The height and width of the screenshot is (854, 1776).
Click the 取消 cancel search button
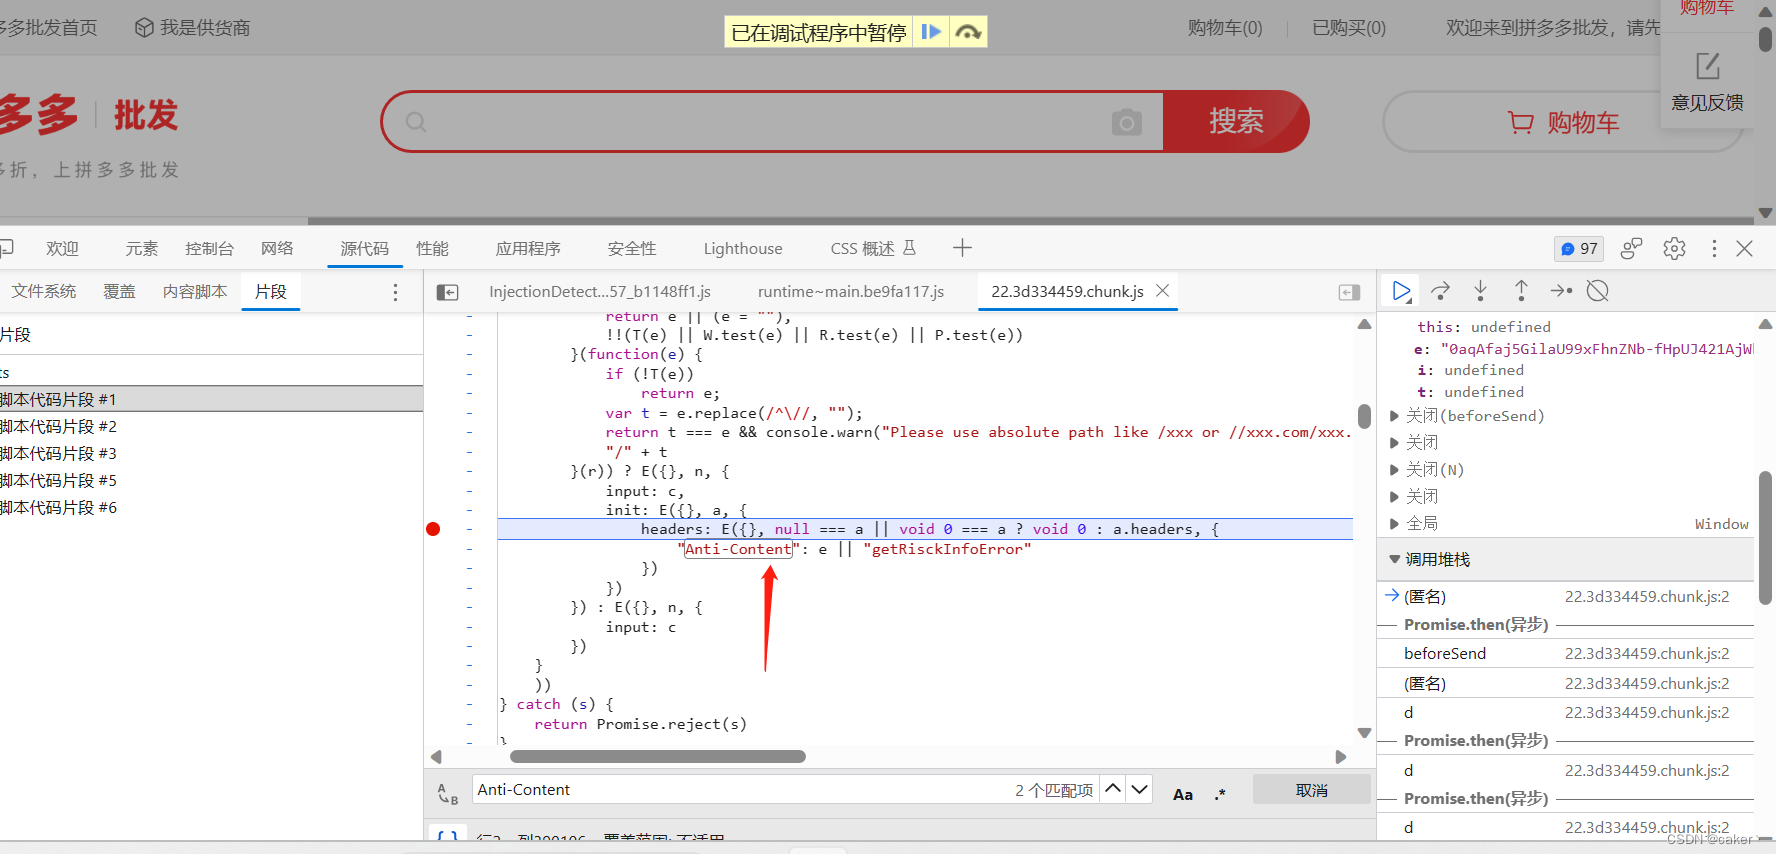(x=1311, y=790)
